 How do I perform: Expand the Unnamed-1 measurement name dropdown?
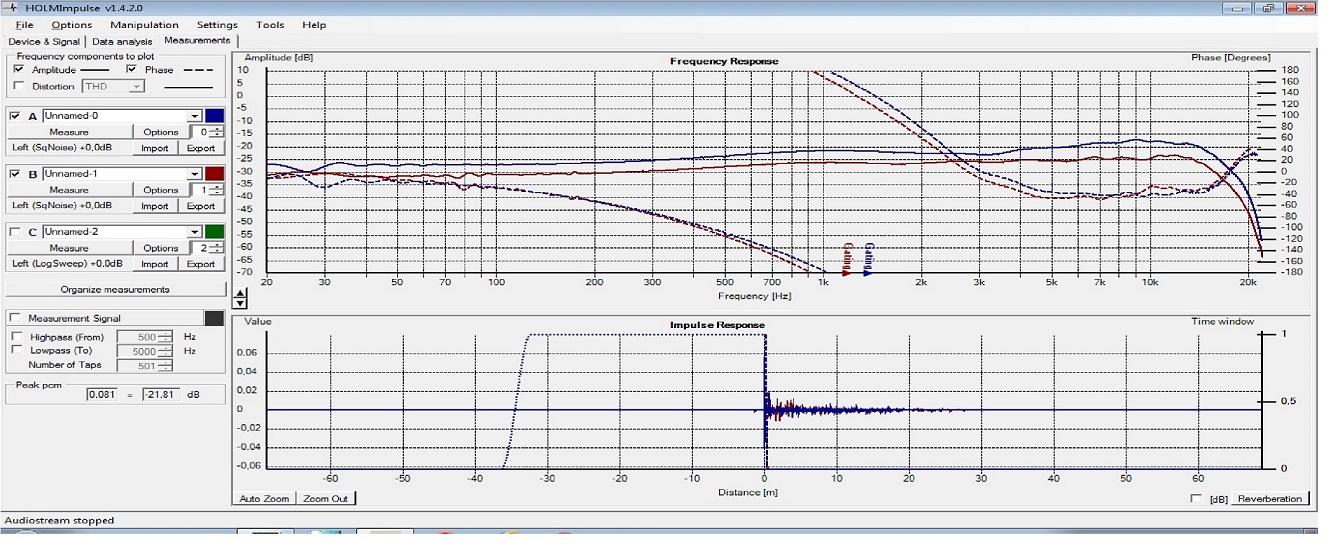click(x=196, y=174)
